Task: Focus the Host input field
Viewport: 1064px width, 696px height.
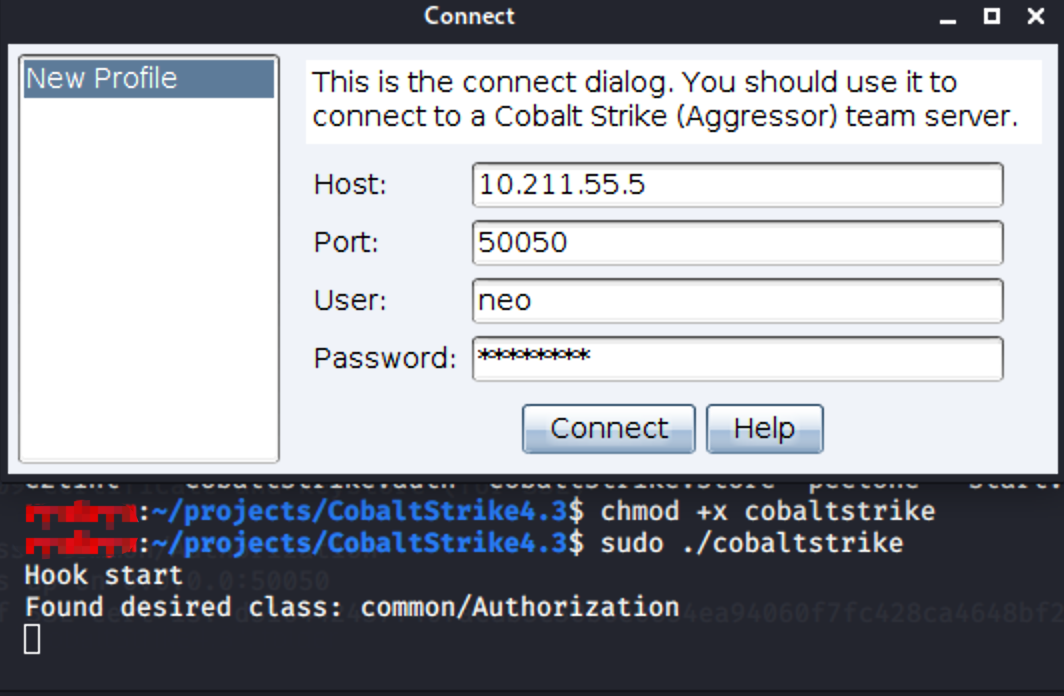Action: 737,185
